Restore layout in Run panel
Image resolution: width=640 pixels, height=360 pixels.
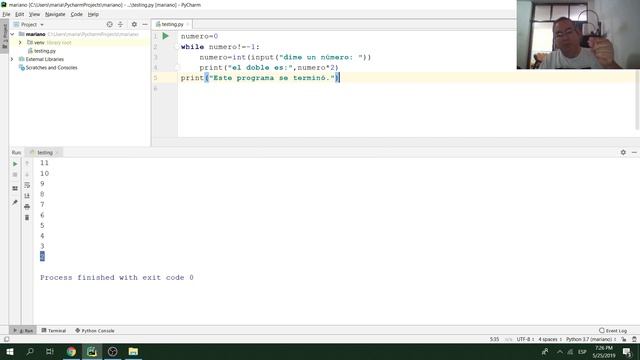tap(15, 188)
